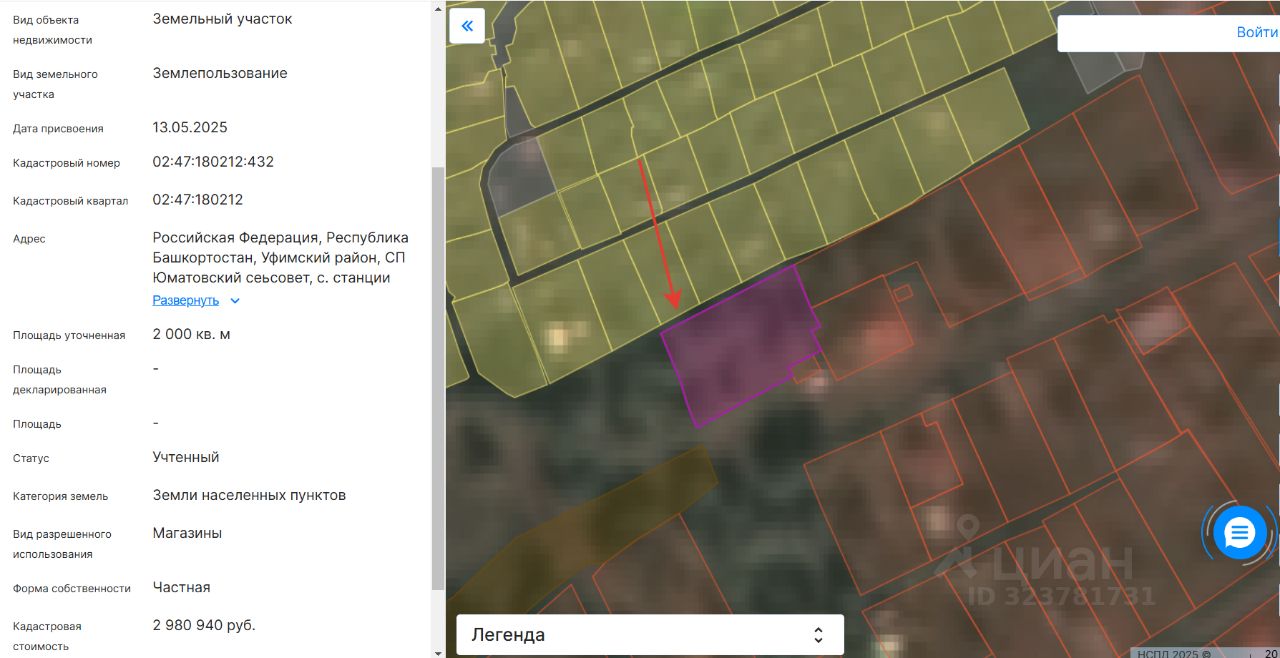Screen dimensions: 1280x658
Task: Click the chevron next to Развернуть
Action: pyautogui.click(x=235, y=301)
